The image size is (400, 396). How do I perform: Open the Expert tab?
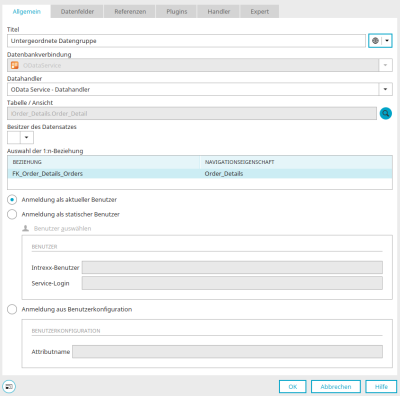260,12
